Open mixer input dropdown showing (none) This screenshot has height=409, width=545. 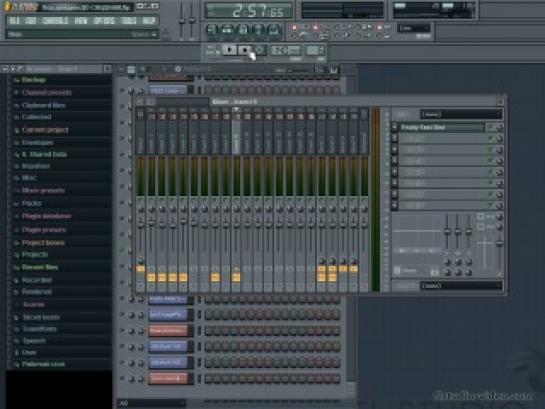461,114
